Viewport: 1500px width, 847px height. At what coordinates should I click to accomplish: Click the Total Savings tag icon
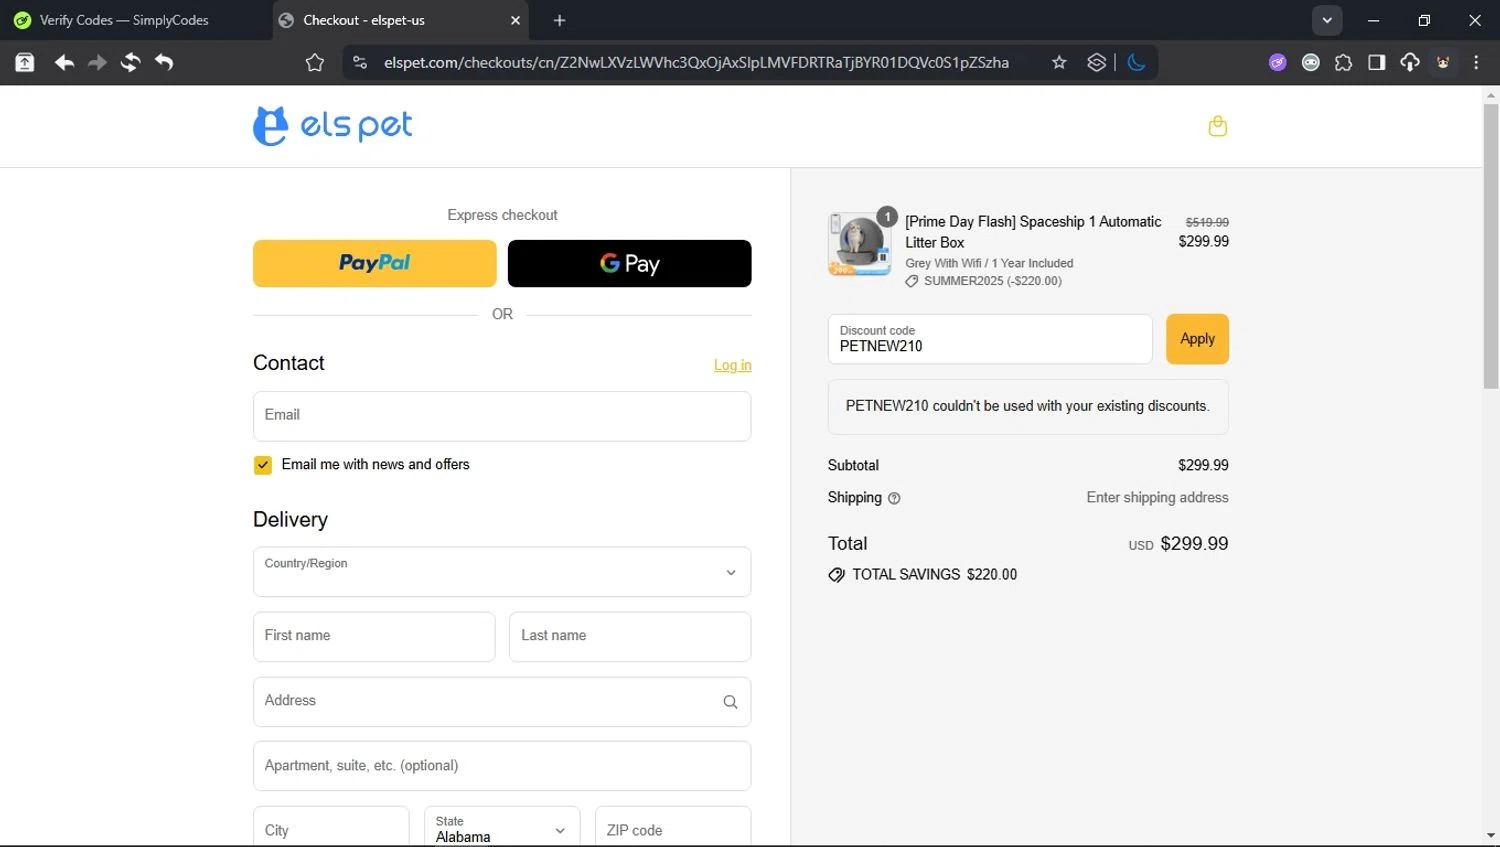(837, 575)
